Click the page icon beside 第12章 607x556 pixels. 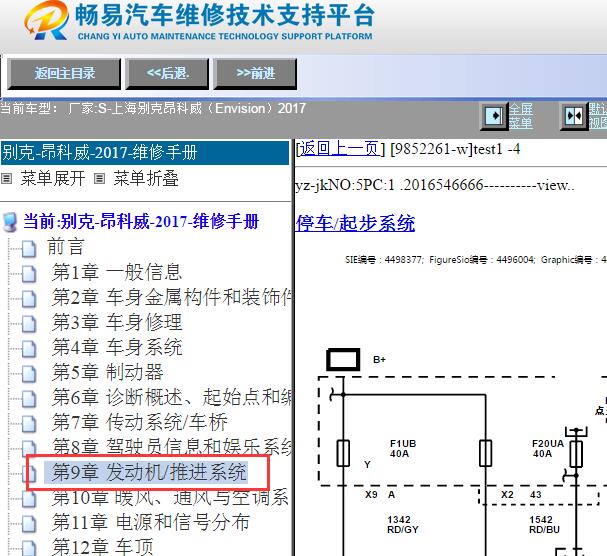click(29, 548)
